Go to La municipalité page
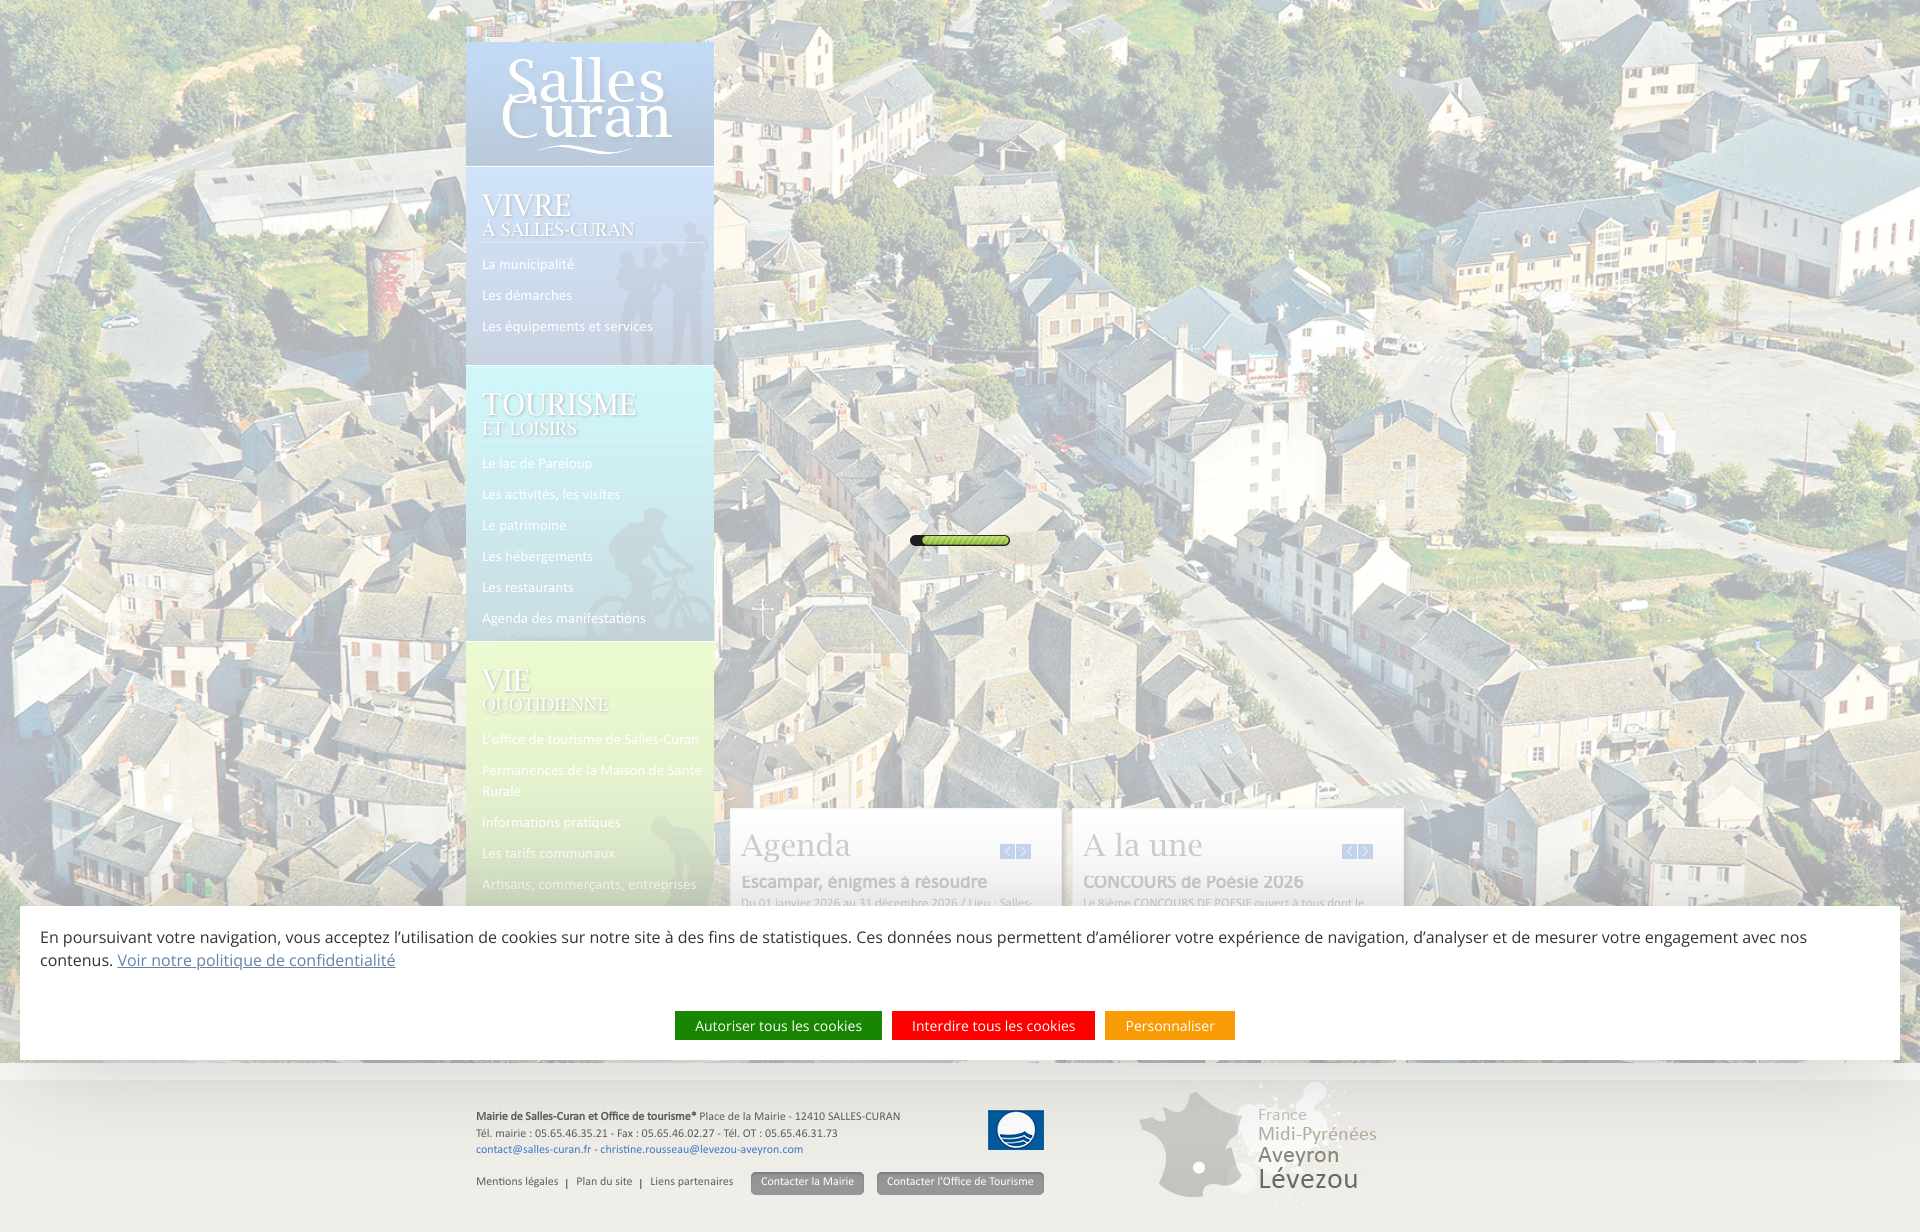 click(528, 265)
